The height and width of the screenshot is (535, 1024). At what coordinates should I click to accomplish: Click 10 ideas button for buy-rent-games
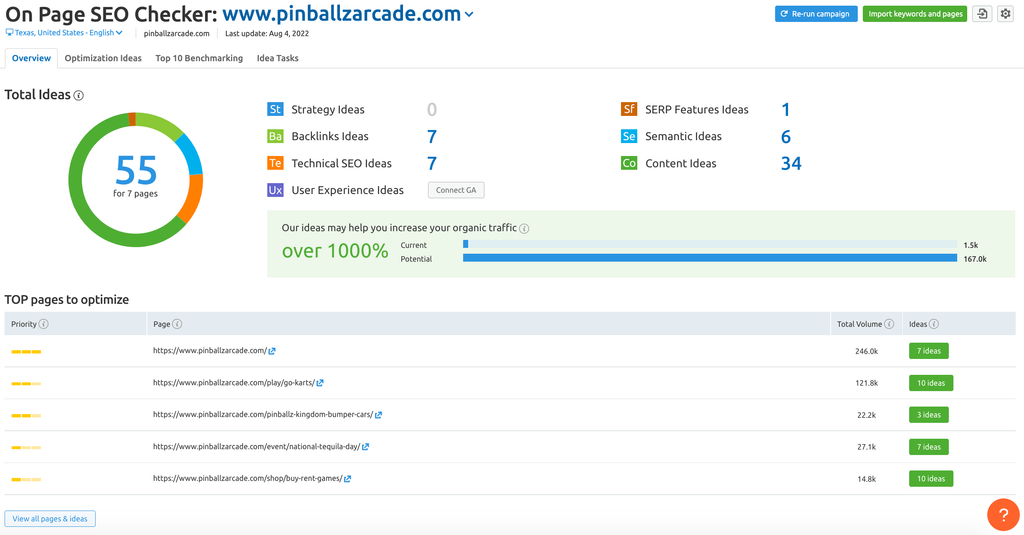(931, 479)
